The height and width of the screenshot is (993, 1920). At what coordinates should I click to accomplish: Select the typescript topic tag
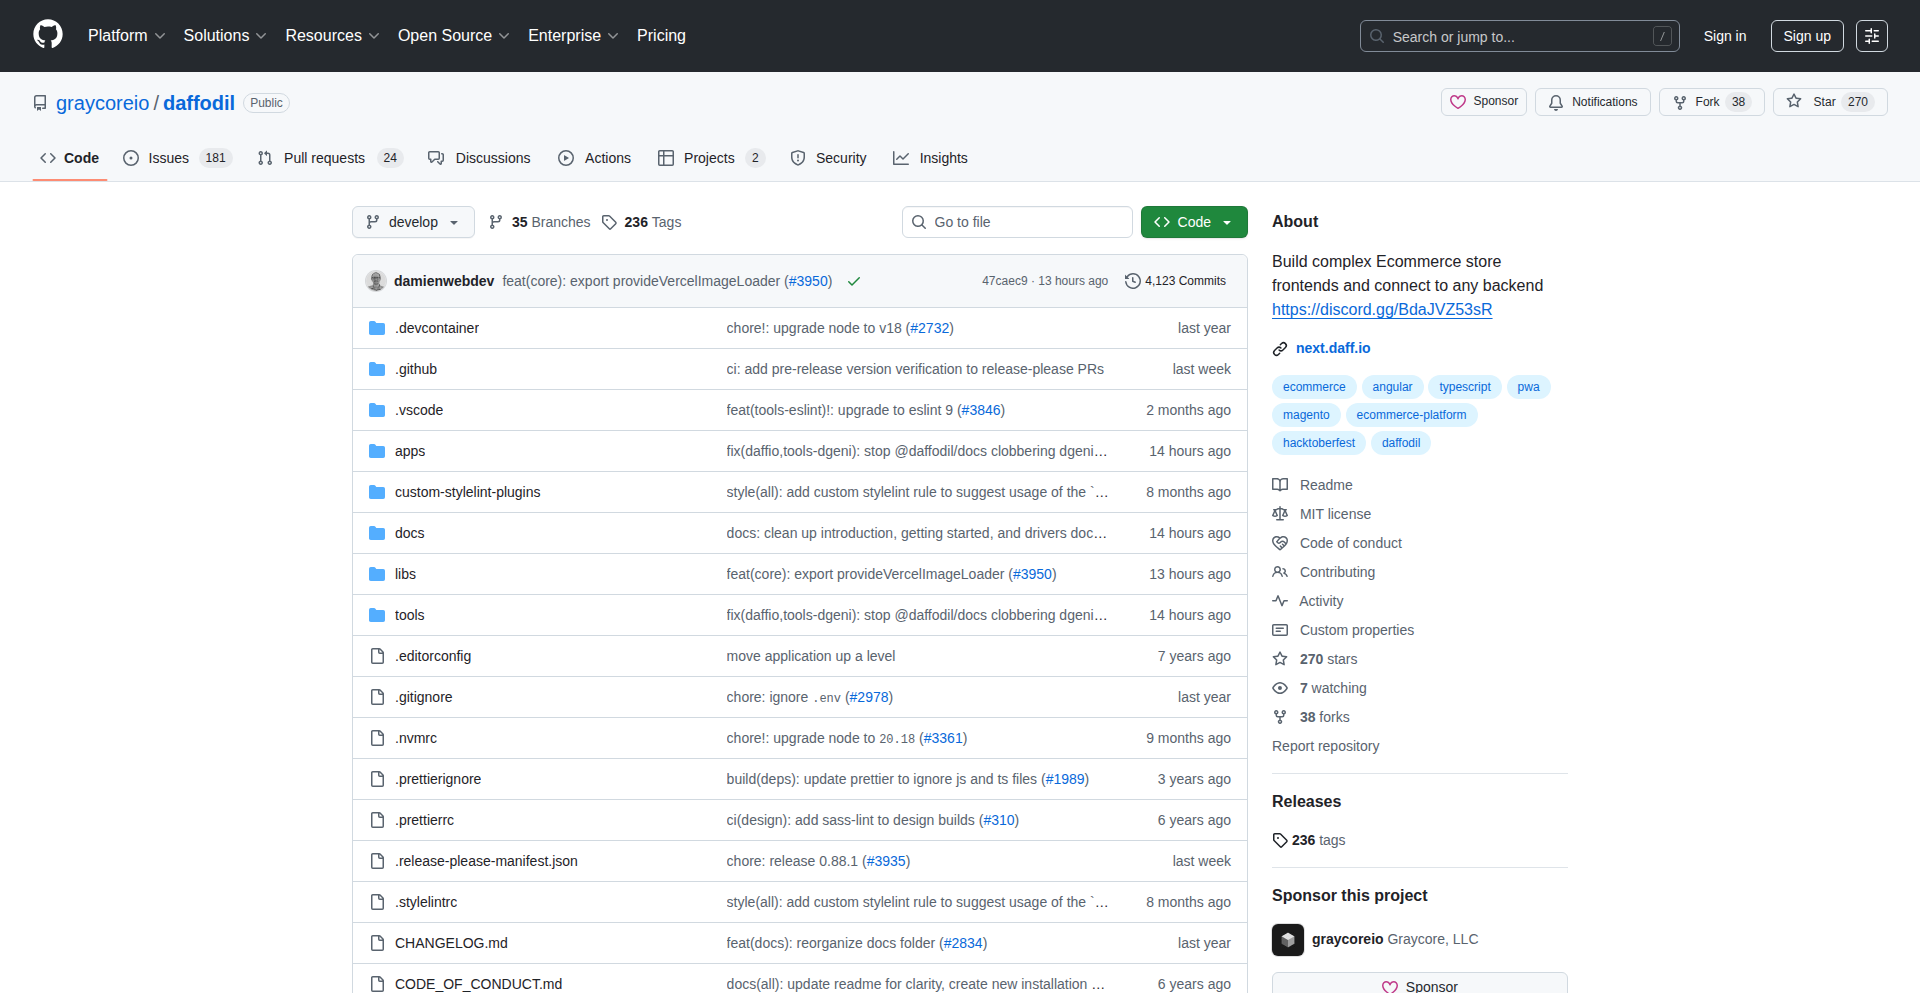click(1465, 387)
